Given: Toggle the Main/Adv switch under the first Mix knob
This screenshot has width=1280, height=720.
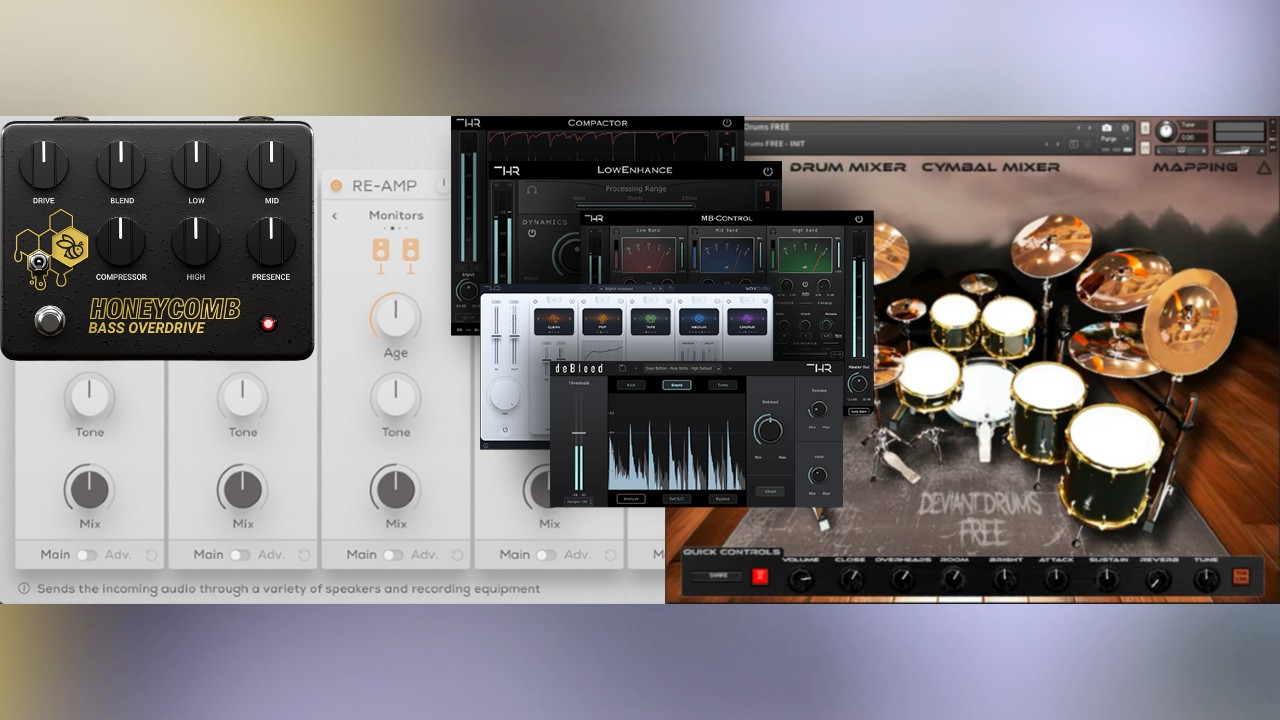Looking at the screenshot, I should 87,554.
